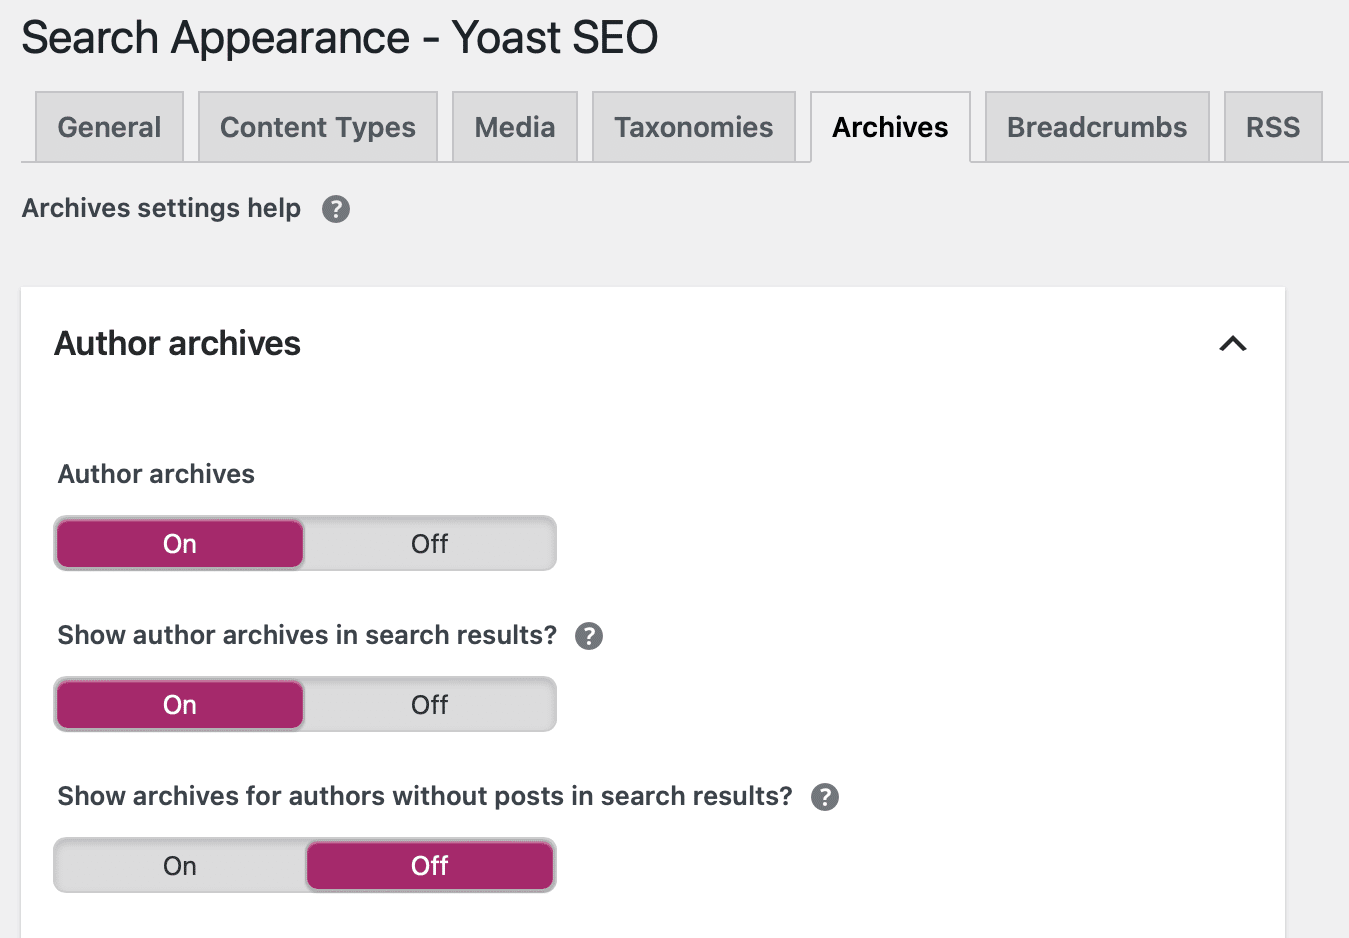Click help icon next to authors without posts setting
The height and width of the screenshot is (938, 1349).
pyautogui.click(x=824, y=797)
